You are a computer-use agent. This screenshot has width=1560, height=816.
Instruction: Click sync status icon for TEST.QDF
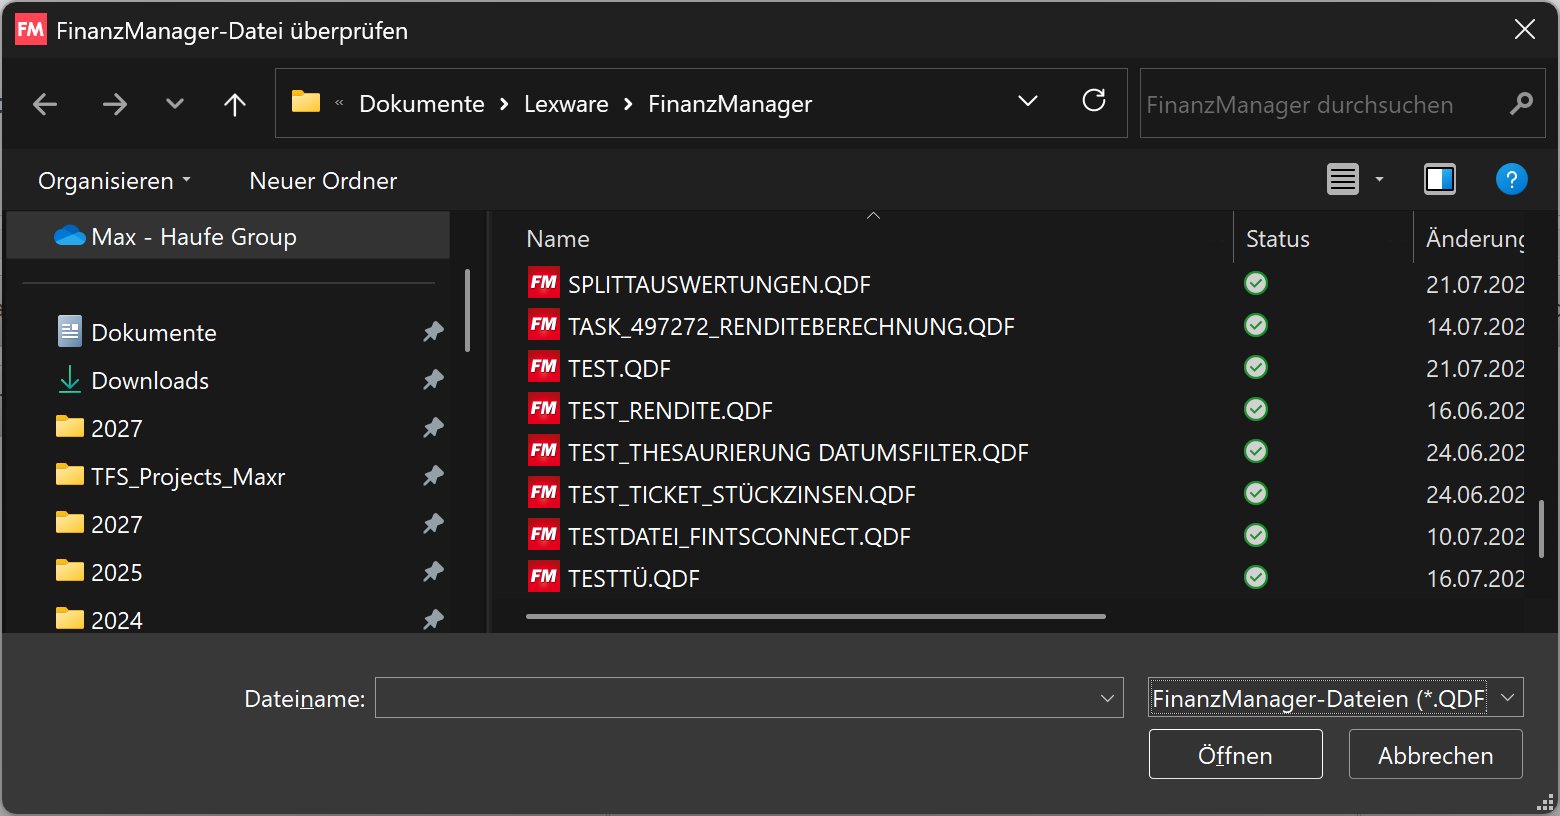coord(1256,368)
